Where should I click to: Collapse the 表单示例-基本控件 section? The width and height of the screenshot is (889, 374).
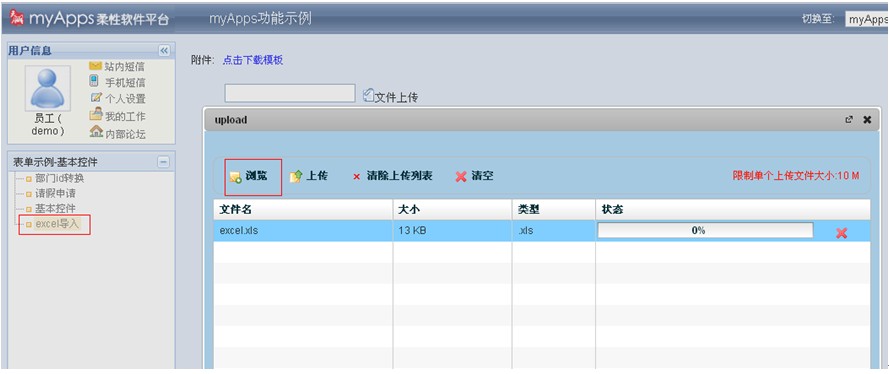[163, 162]
